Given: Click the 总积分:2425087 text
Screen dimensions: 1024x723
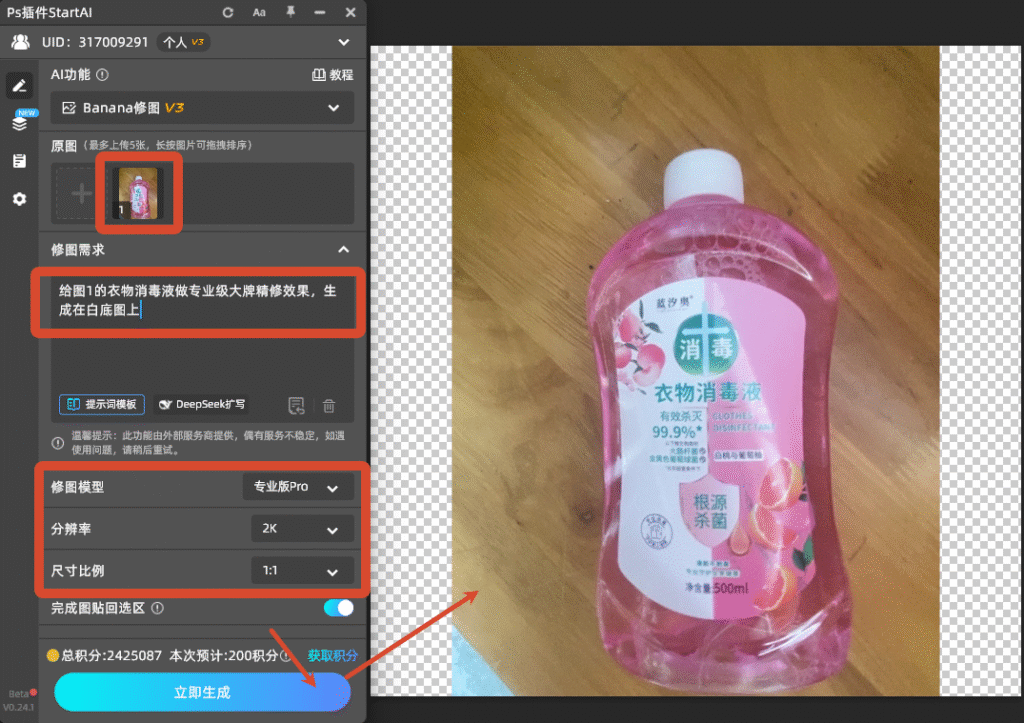Looking at the screenshot, I should click(x=112, y=655).
